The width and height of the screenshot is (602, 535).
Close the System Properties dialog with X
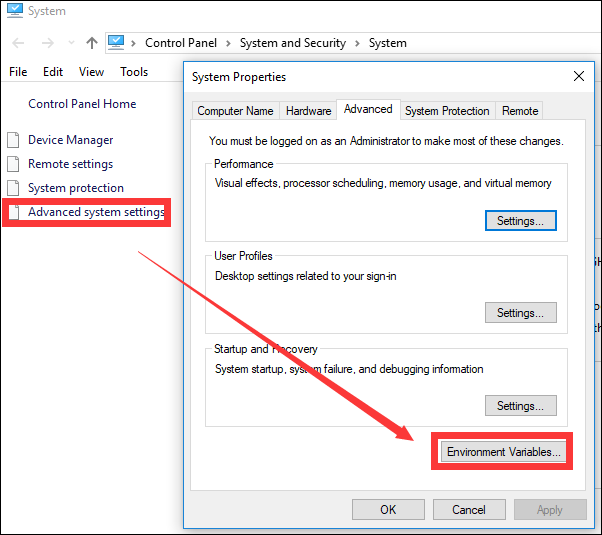coord(578,77)
